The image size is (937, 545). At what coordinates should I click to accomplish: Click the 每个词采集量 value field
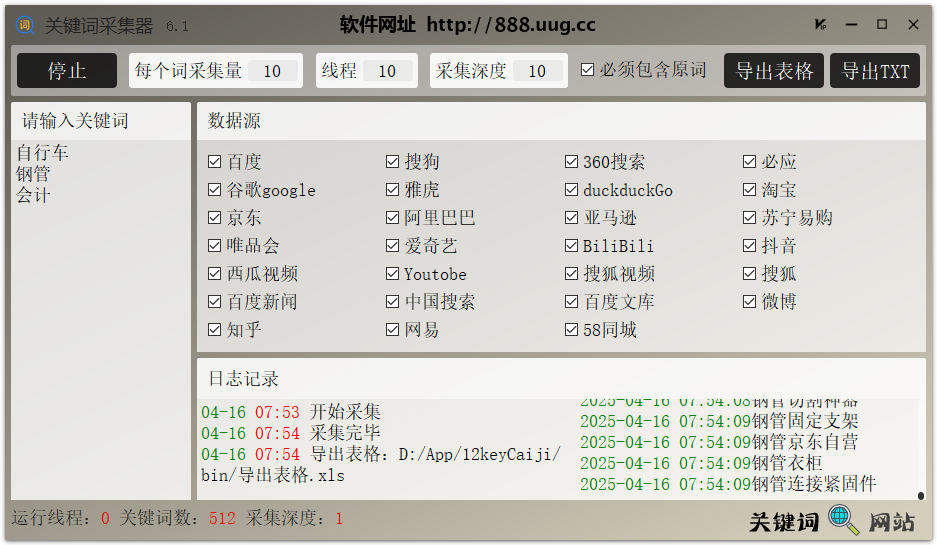tap(272, 71)
